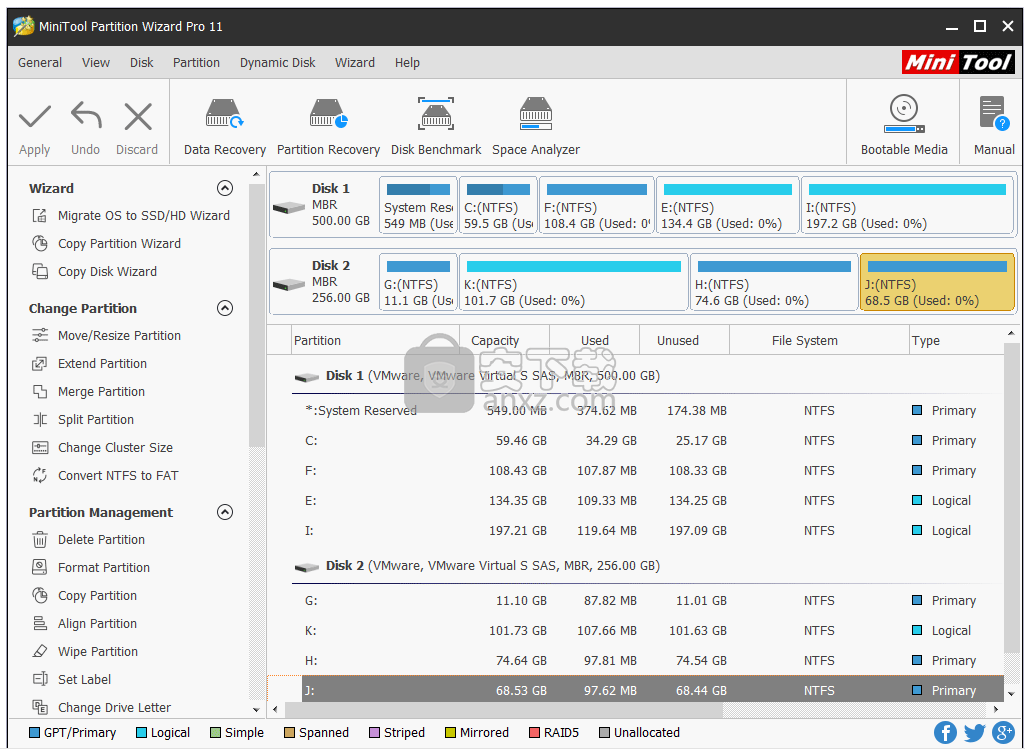Select the System Reserved partition row
Viewport: 1025px width, 750px height.
tap(647, 411)
